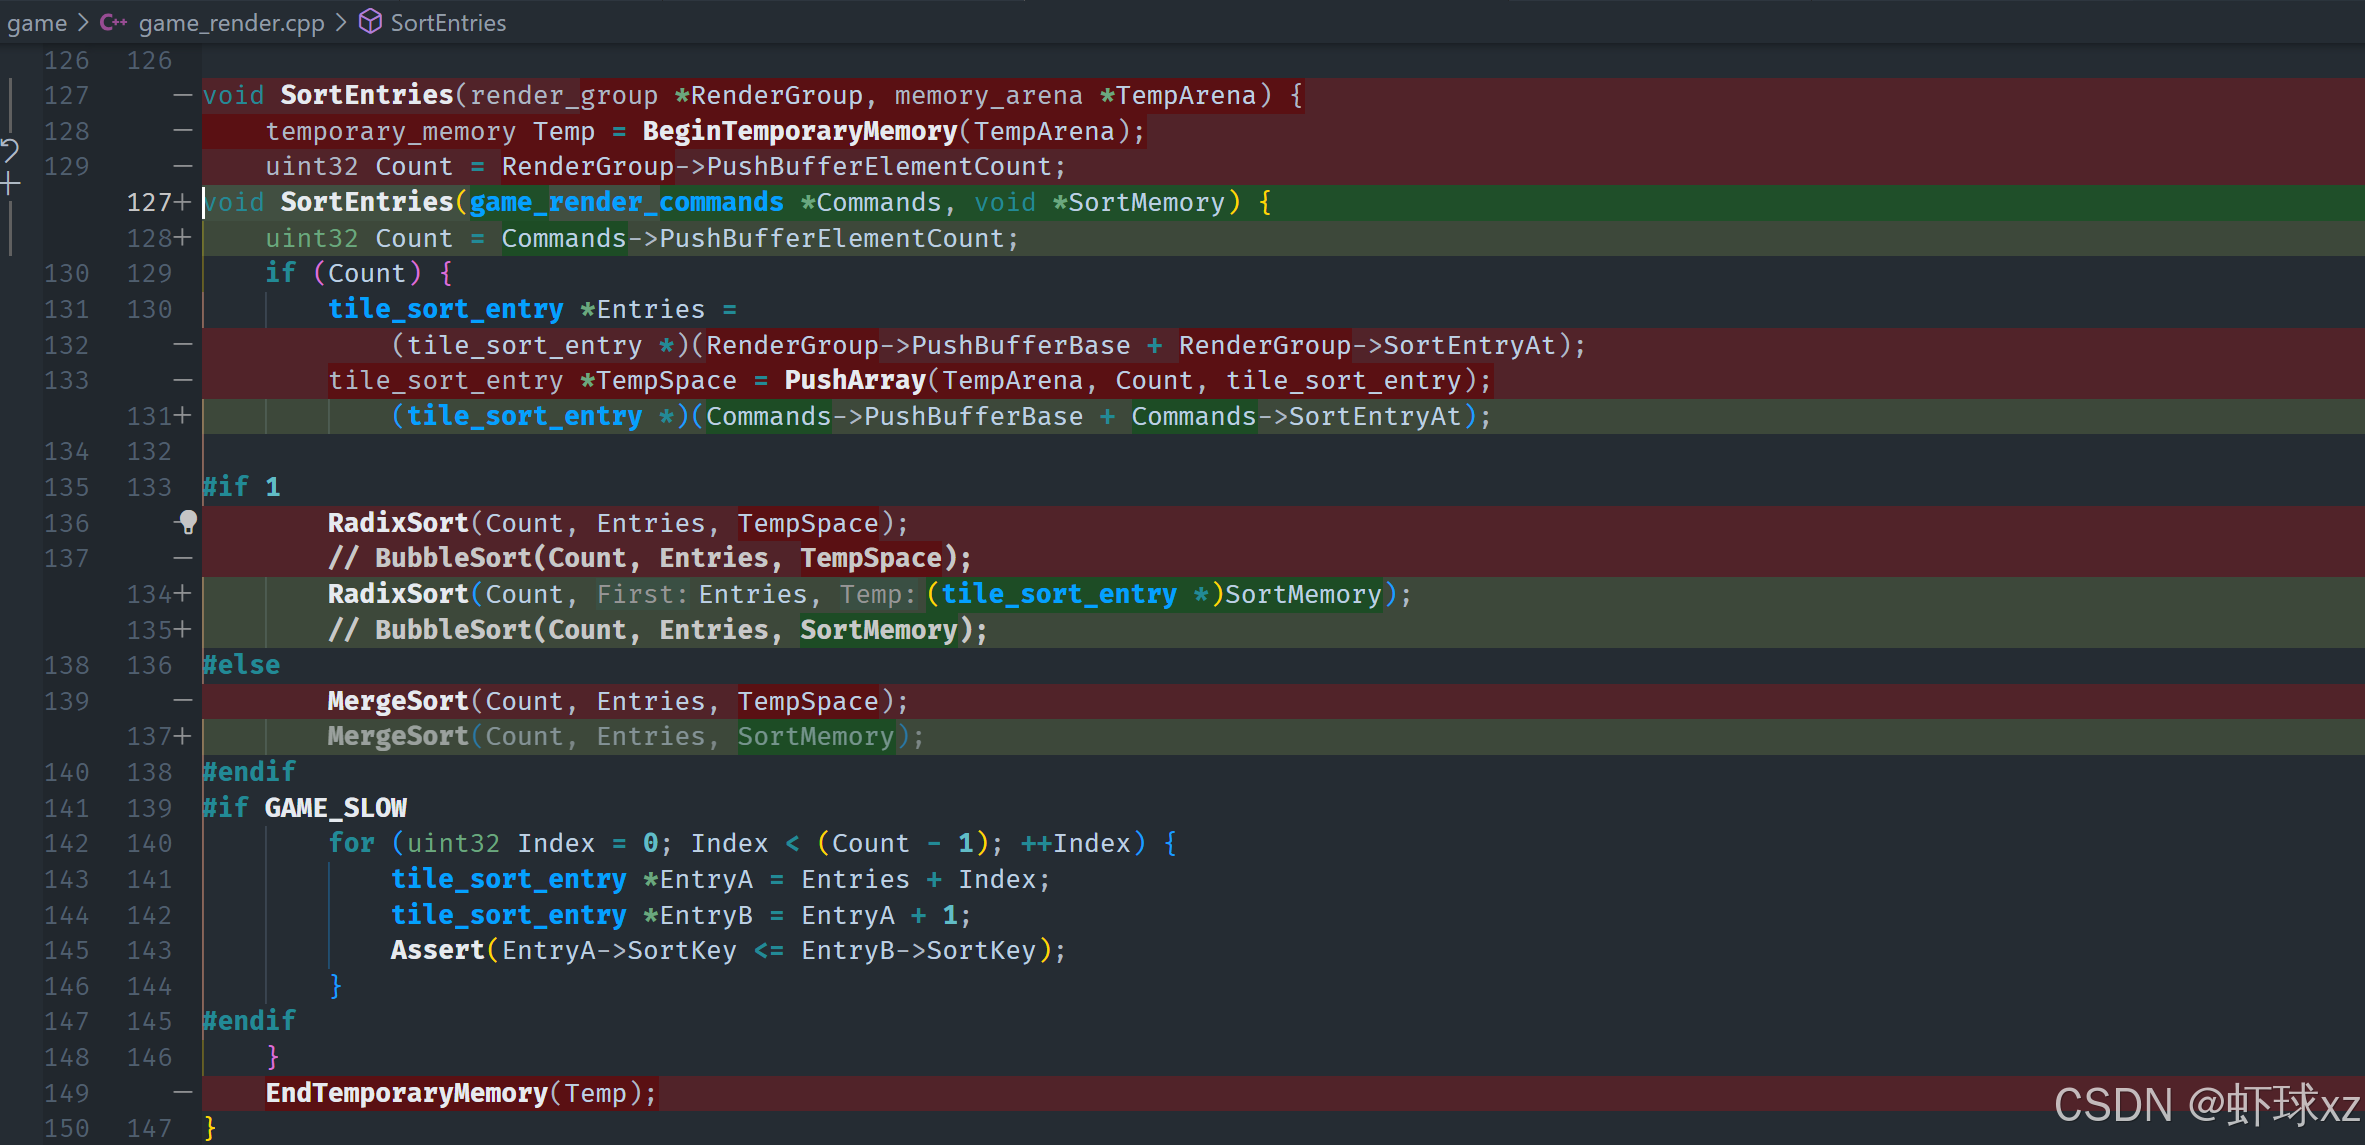Click the game_render_commands type link
The height and width of the screenshot is (1145, 2365).
click(x=626, y=202)
